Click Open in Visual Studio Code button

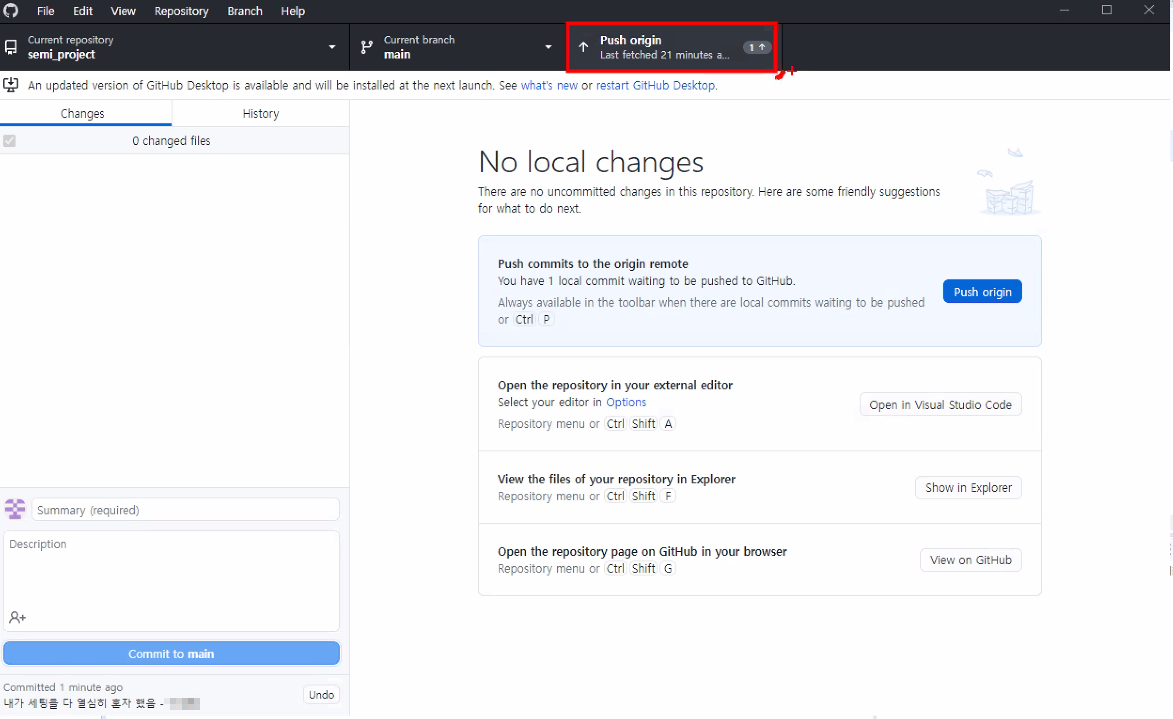[940, 405]
